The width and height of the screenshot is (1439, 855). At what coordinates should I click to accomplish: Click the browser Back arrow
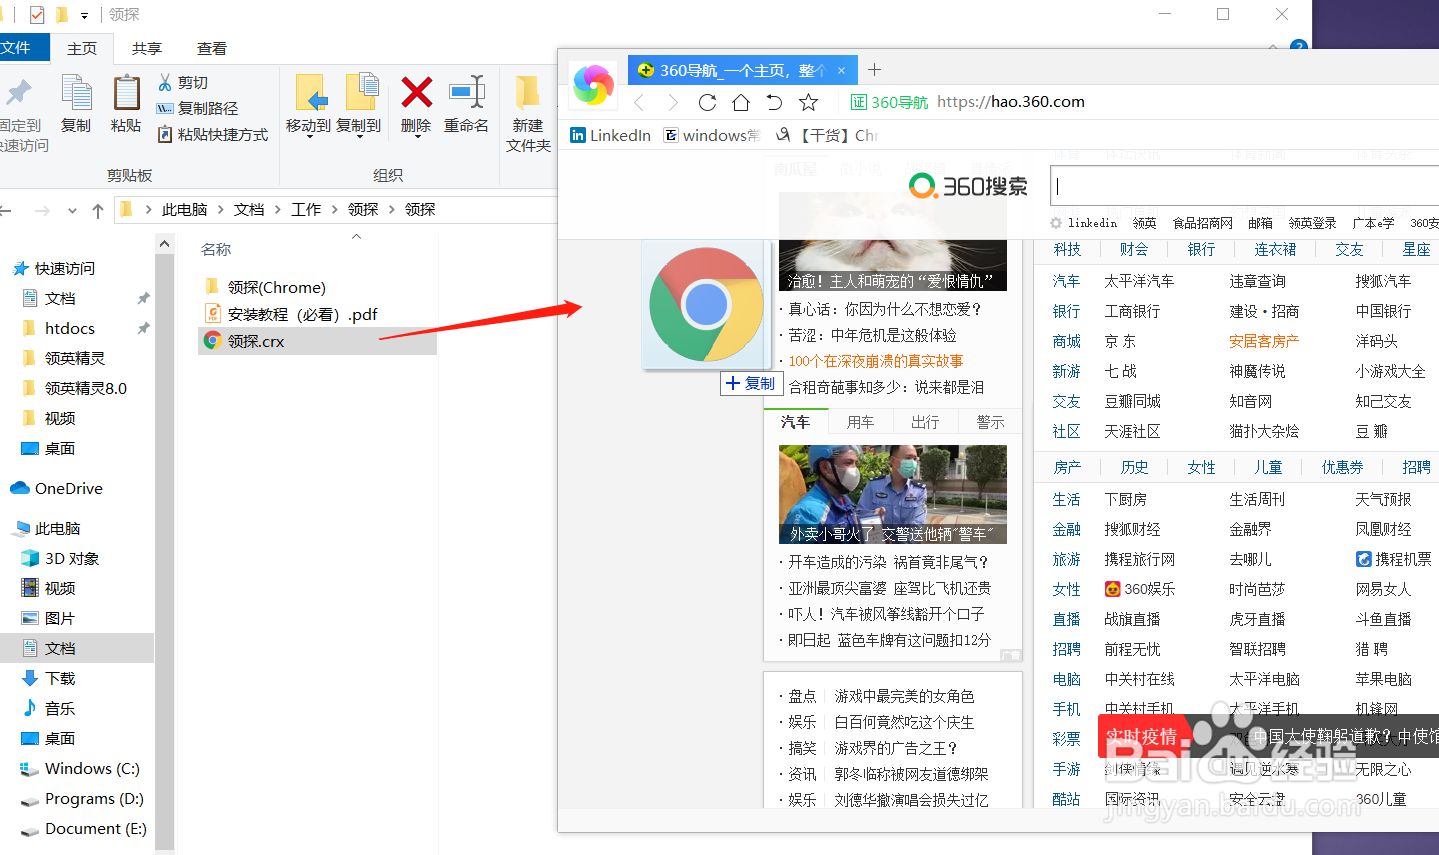click(640, 102)
